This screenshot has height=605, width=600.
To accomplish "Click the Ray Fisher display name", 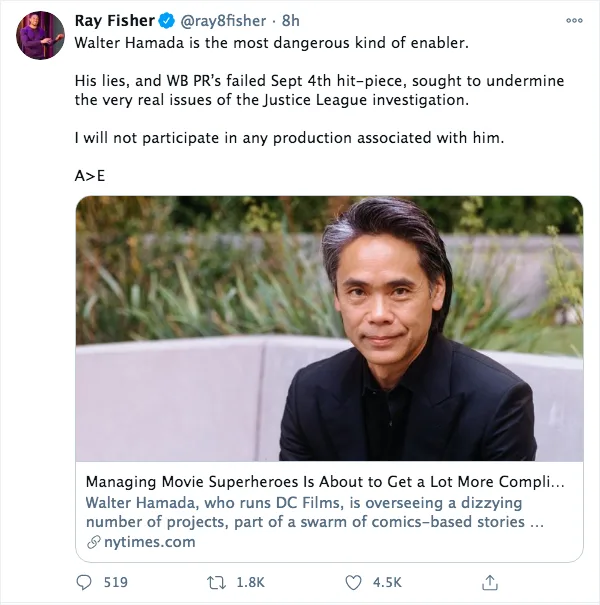I will (x=114, y=21).
